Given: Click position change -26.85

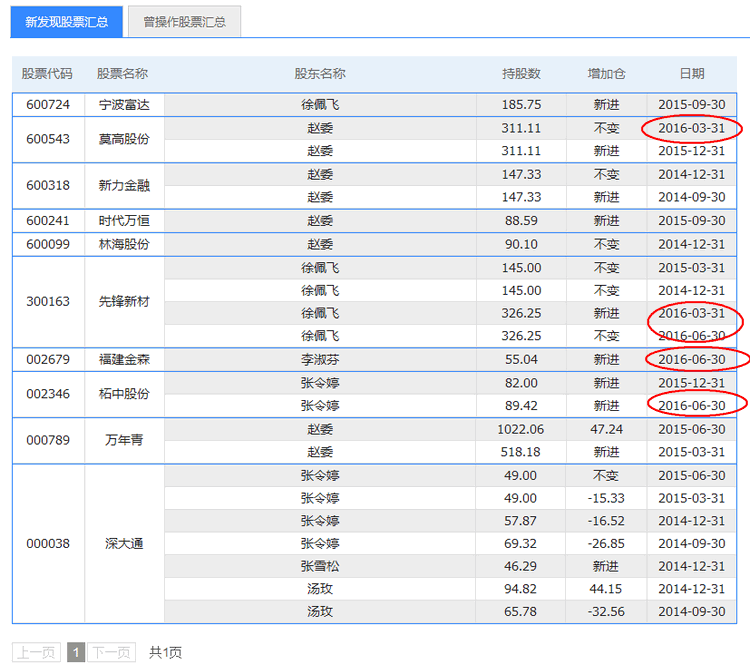Looking at the screenshot, I should click(x=606, y=544).
